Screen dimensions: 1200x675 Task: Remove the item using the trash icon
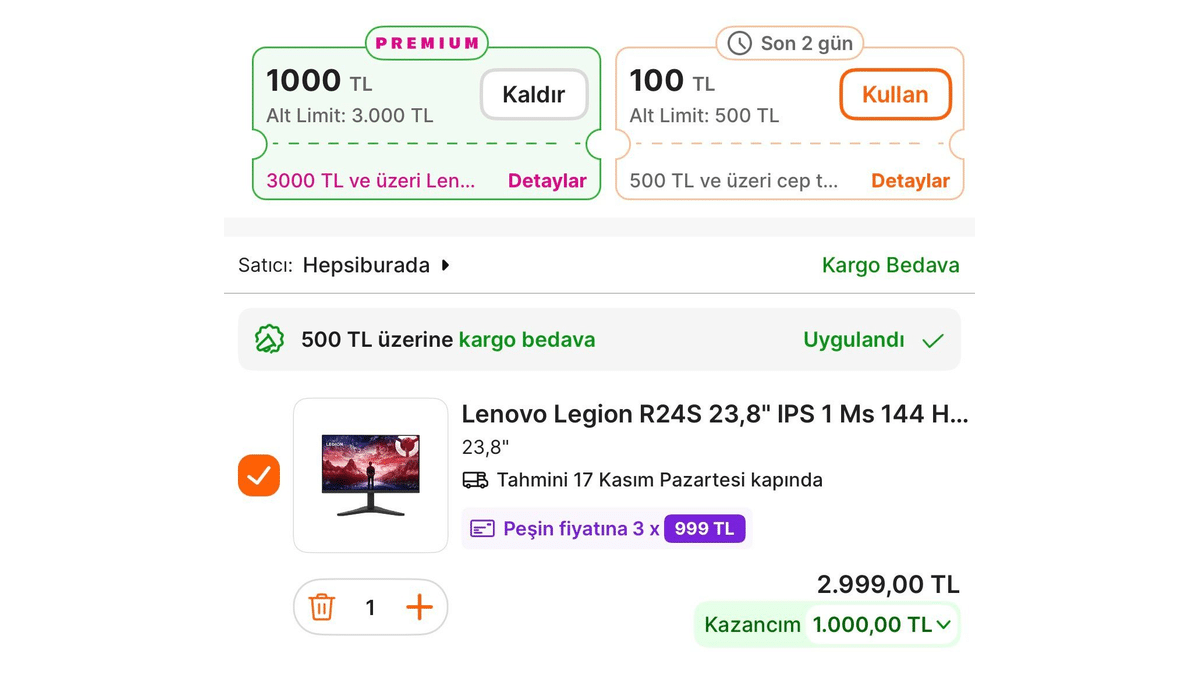click(x=321, y=607)
